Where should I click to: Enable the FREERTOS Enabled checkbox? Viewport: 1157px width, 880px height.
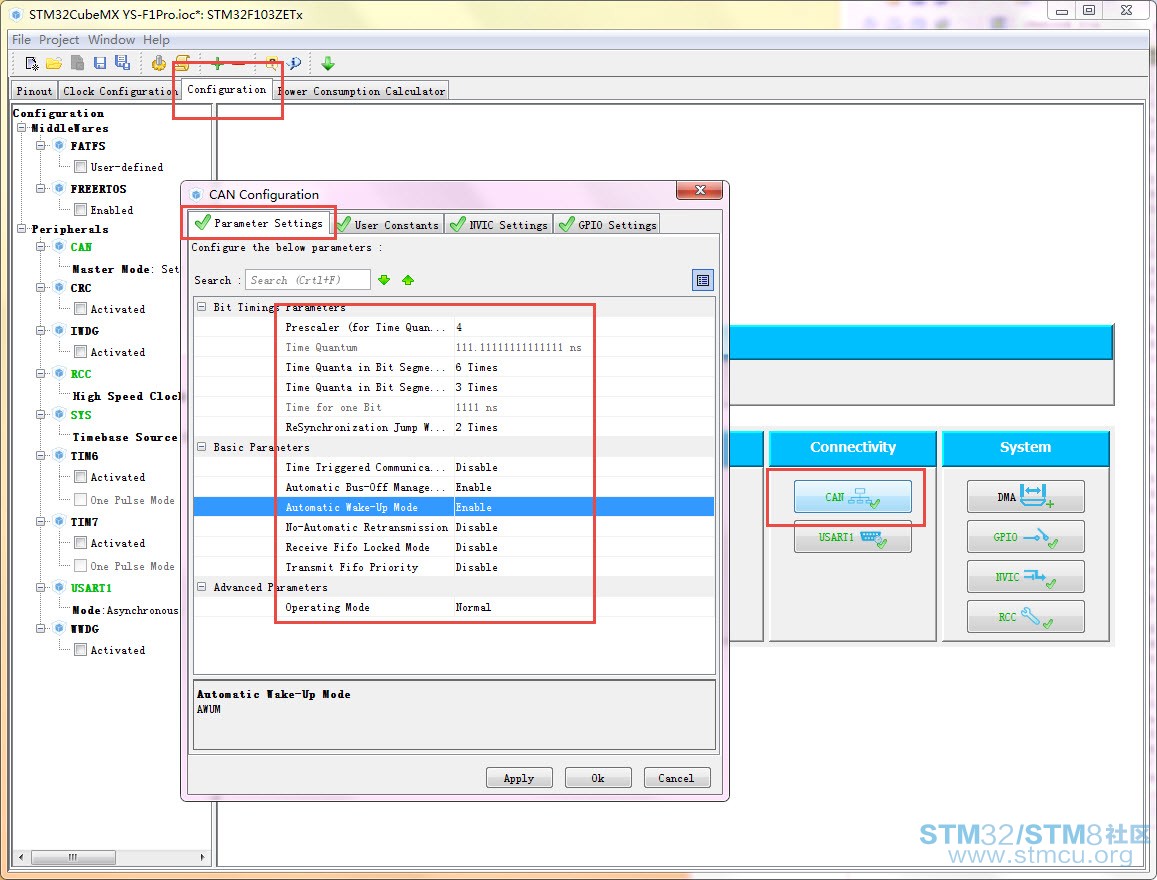(80, 209)
